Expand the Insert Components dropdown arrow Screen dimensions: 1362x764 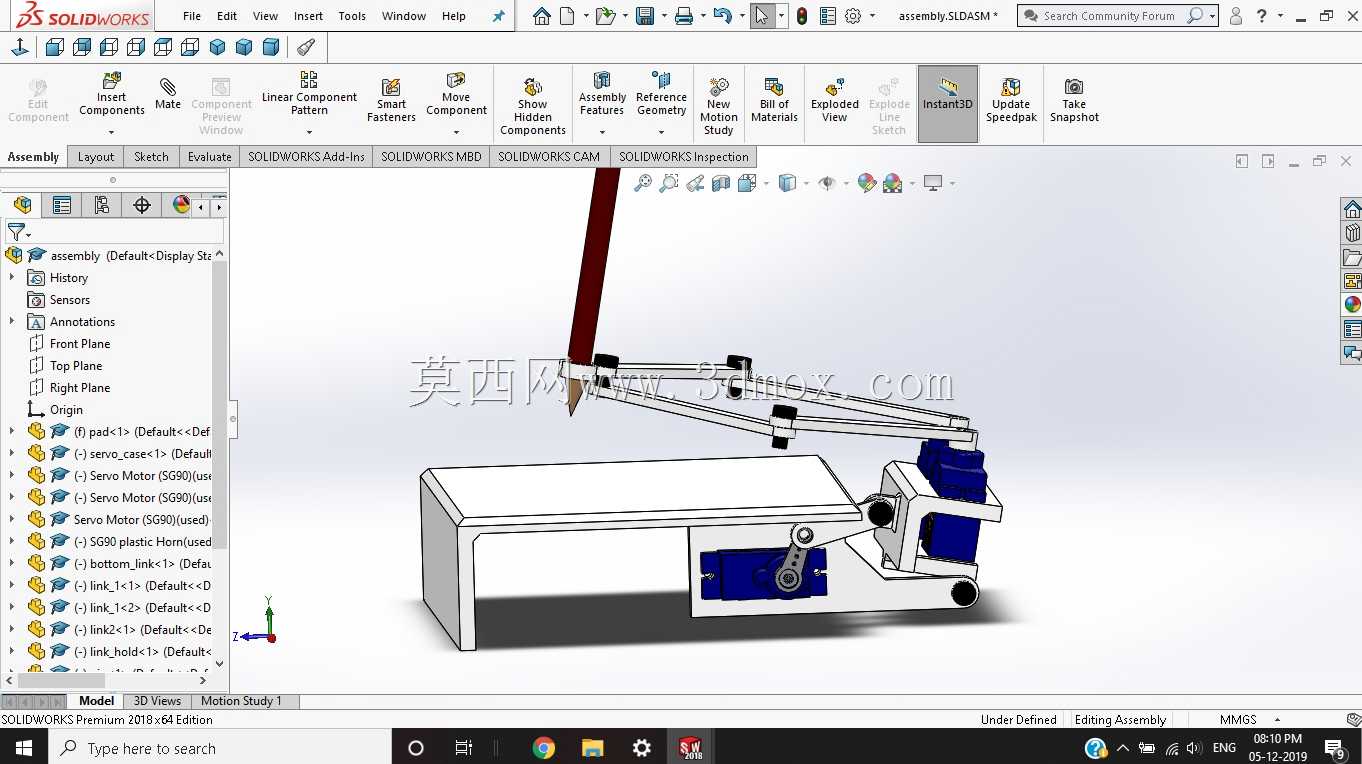coord(112,132)
